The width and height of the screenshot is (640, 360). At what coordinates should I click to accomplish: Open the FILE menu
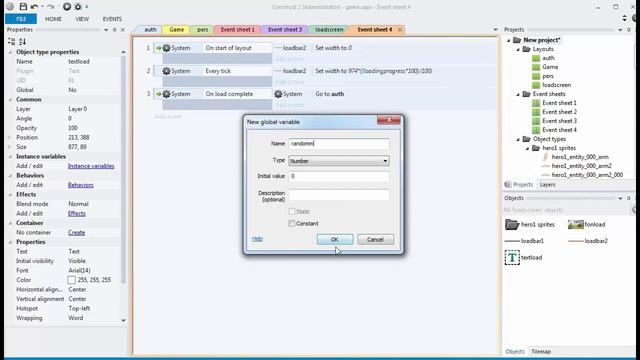[21, 19]
